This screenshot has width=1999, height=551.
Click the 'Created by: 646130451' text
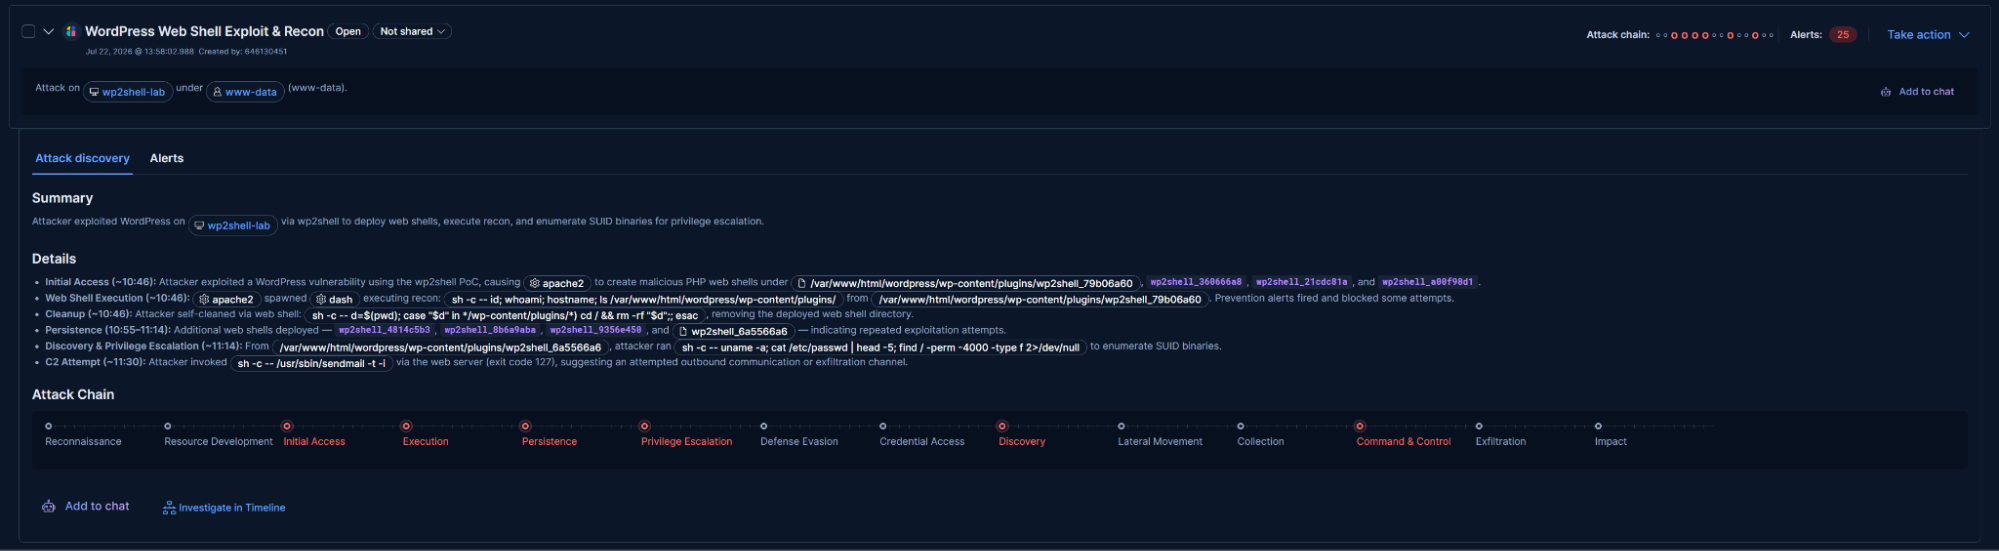click(x=243, y=51)
